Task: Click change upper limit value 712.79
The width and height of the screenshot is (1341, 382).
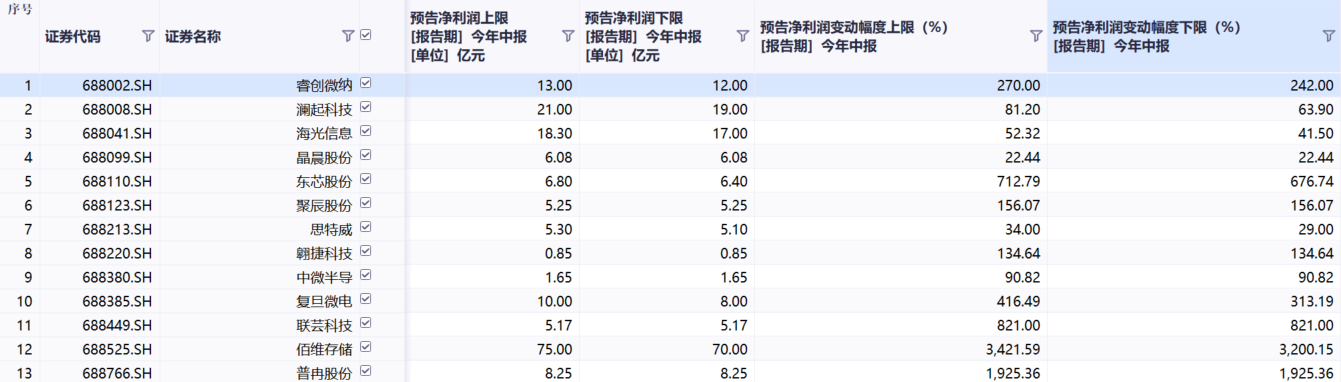Action: pos(1019,182)
